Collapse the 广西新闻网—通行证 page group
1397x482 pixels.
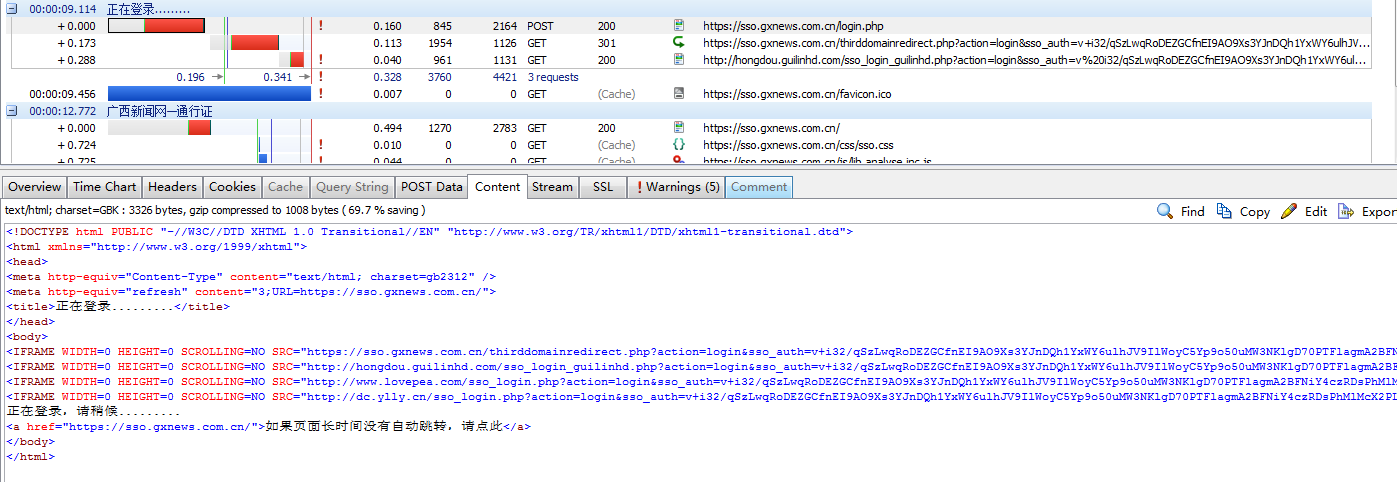coord(12,111)
